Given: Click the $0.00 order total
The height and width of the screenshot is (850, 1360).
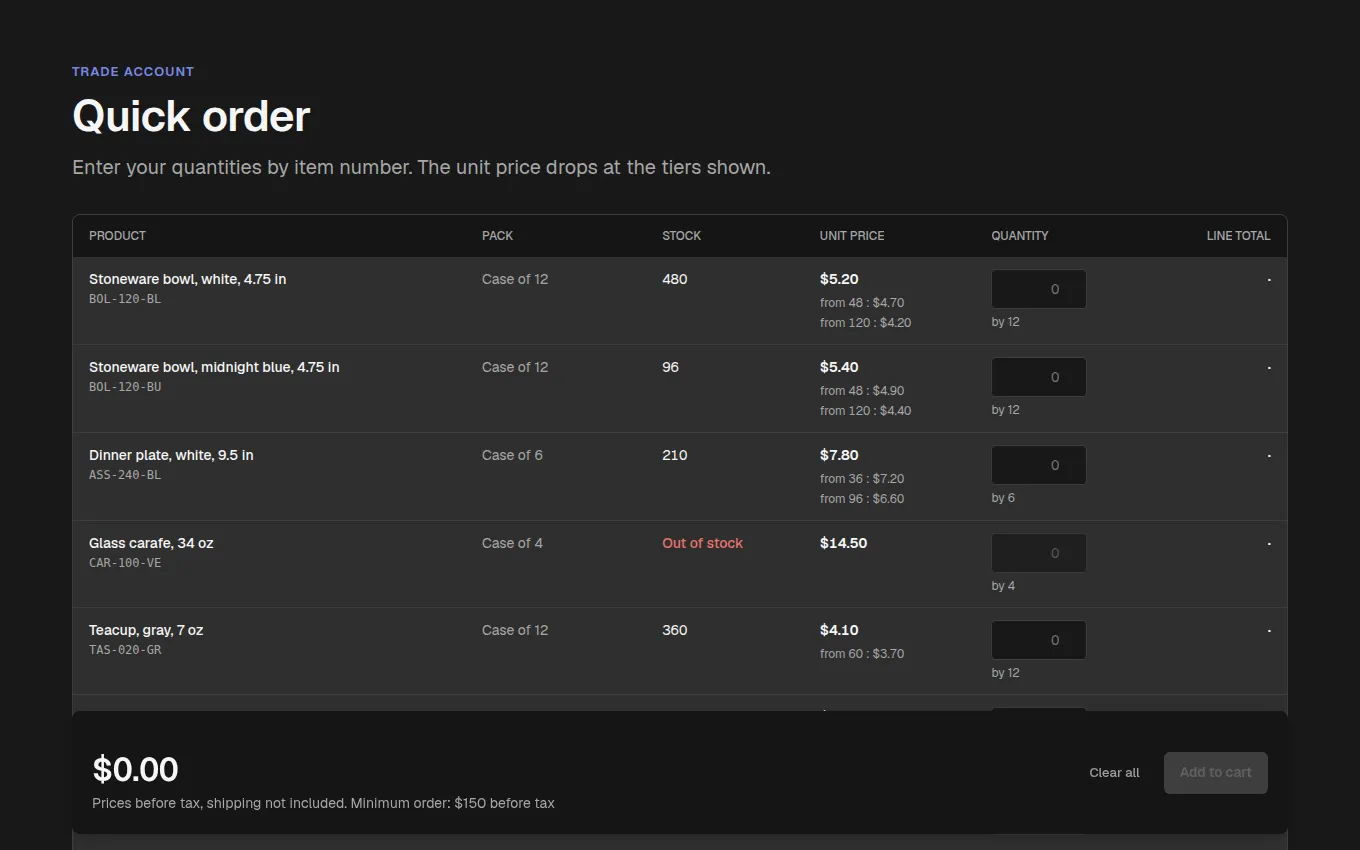Looking at the screenshot, I should click(x=135, y=770).
